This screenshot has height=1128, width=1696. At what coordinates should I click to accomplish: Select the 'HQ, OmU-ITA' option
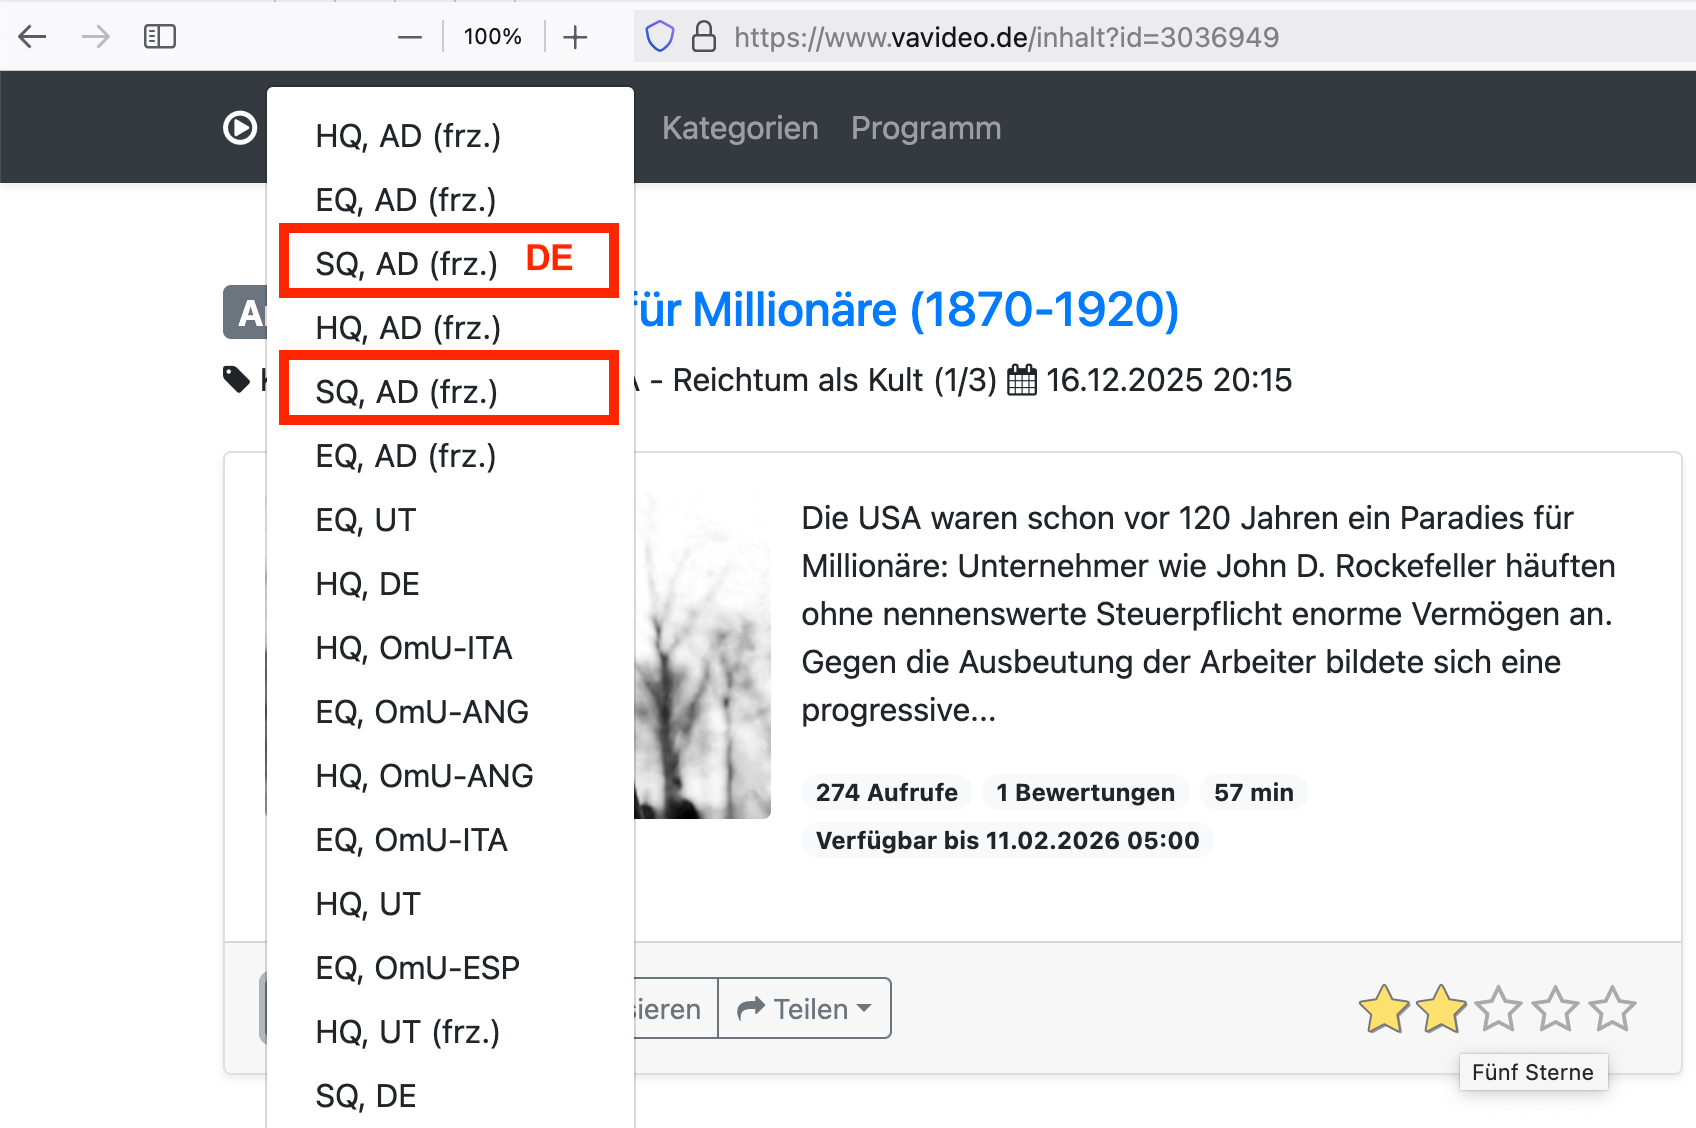[x=414, y=648]
